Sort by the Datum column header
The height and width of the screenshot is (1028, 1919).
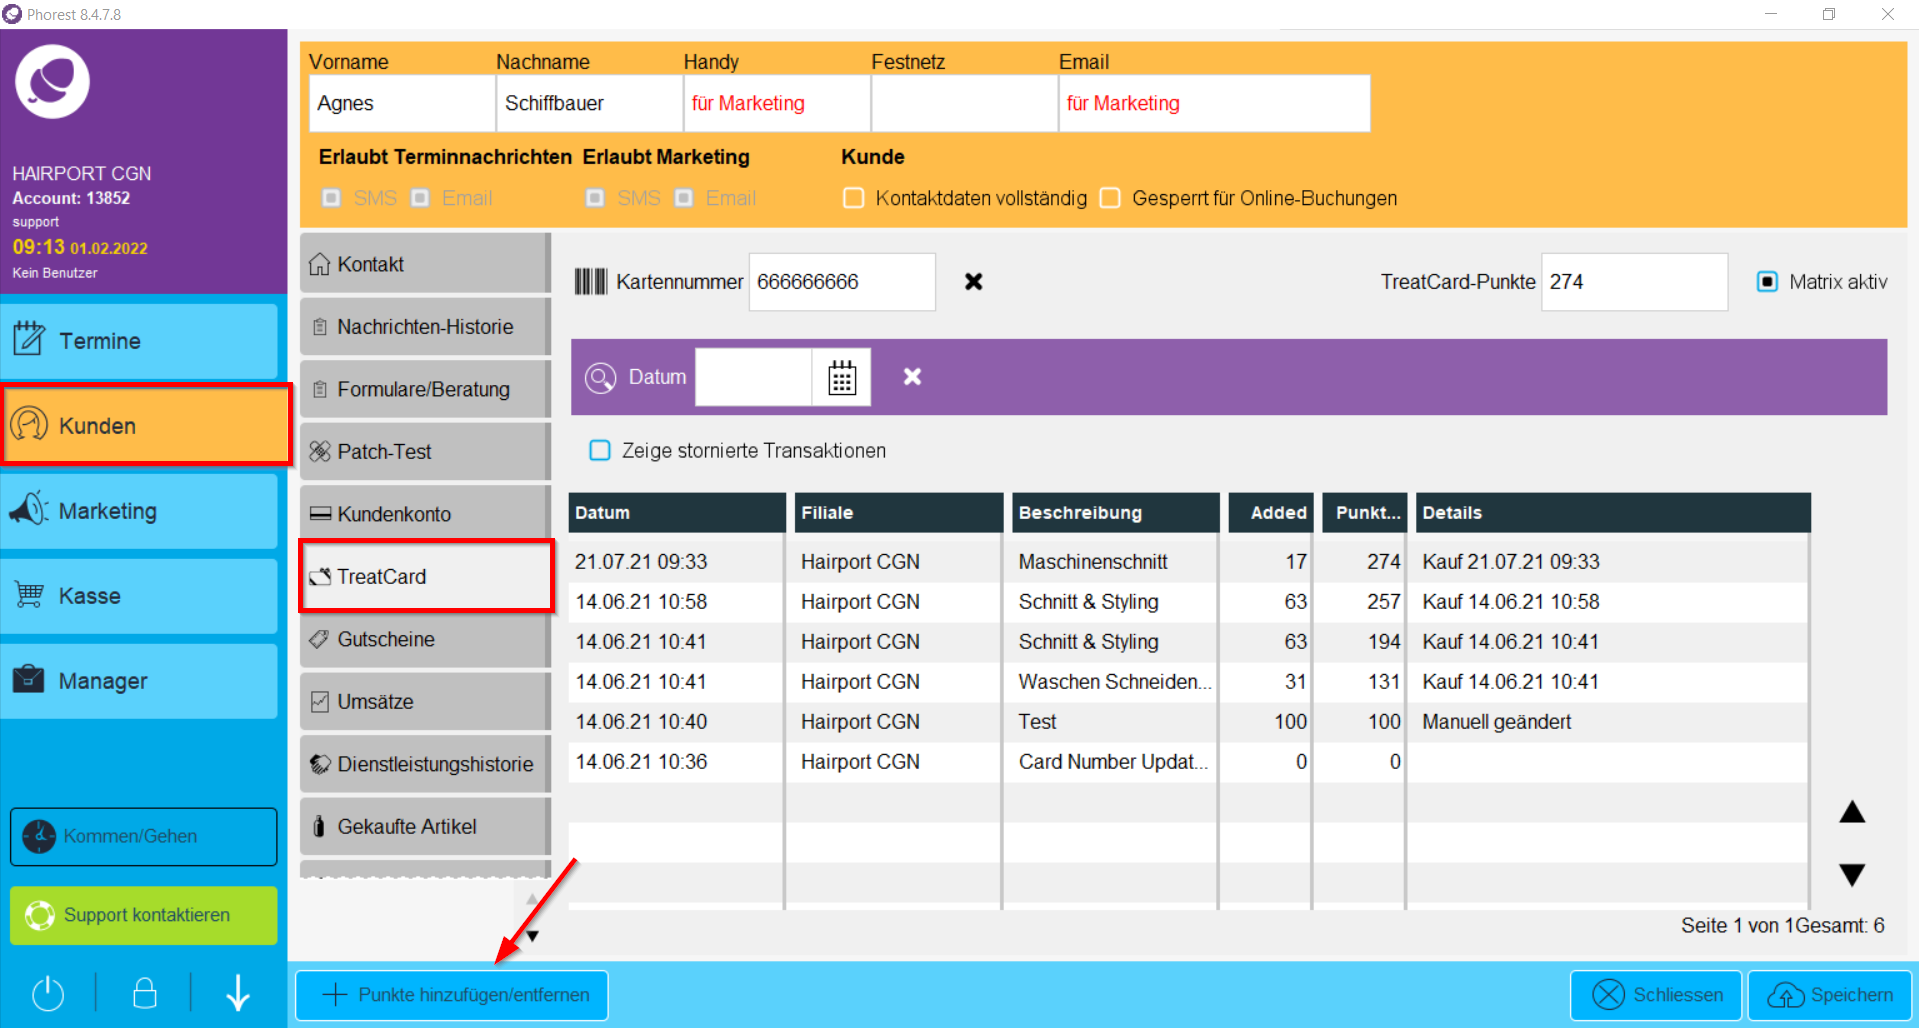coord(677,513)
